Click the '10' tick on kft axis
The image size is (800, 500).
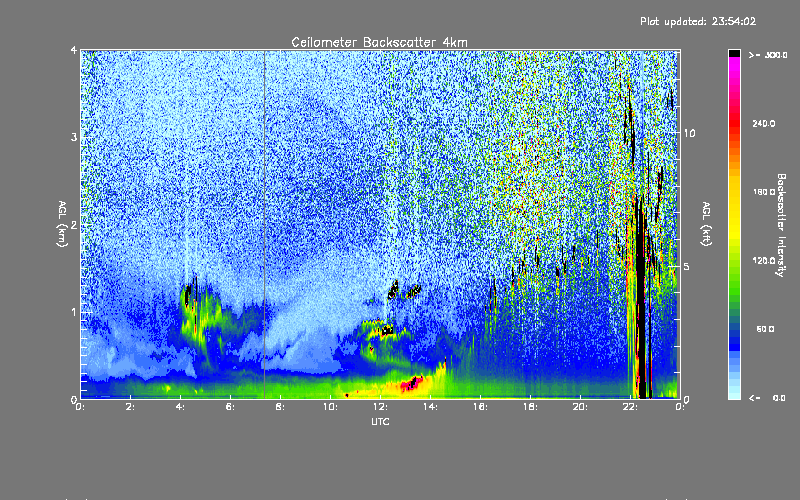pos(689,133)
